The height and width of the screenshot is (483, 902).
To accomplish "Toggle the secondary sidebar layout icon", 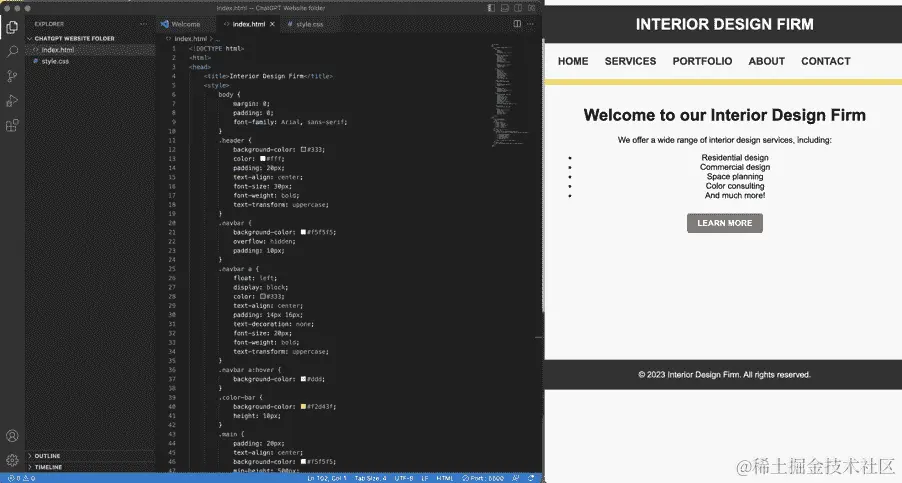I will (518, 8).
